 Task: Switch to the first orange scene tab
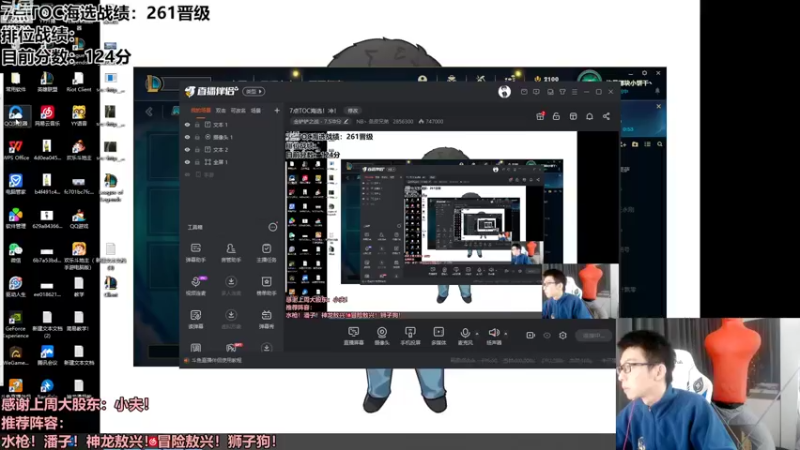tap(201, 110)
